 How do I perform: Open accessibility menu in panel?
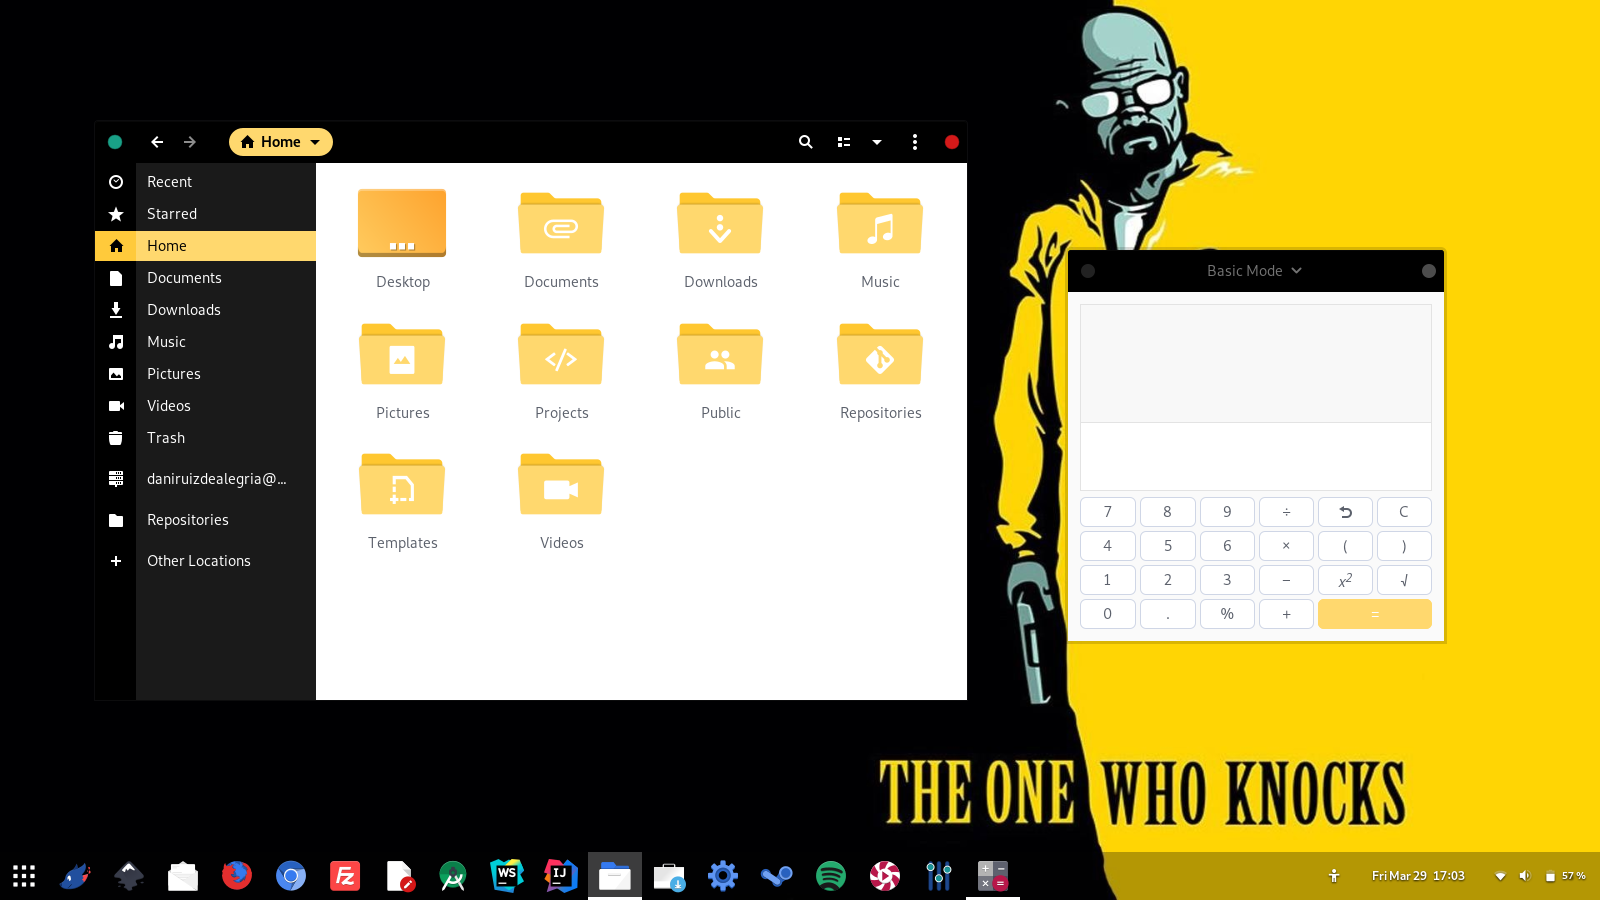(1334, 876)
